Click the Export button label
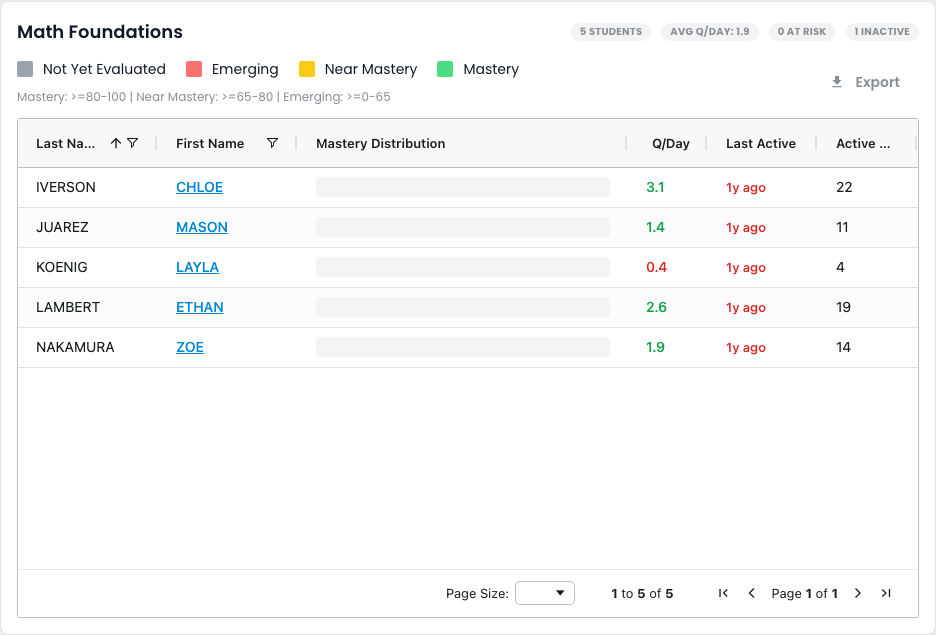This screenshot has height=635, width=936. click(877, 82)
